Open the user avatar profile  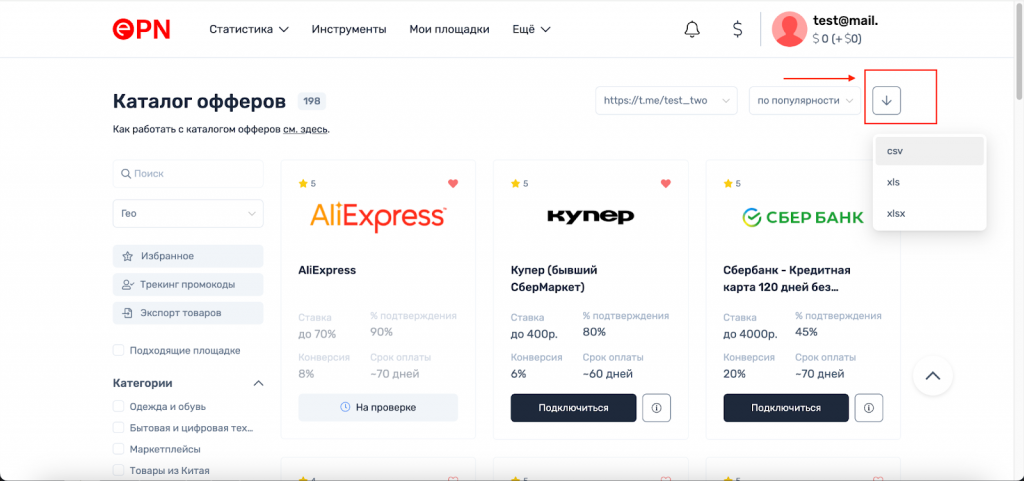pyautogui.click(x=789, y=29)
